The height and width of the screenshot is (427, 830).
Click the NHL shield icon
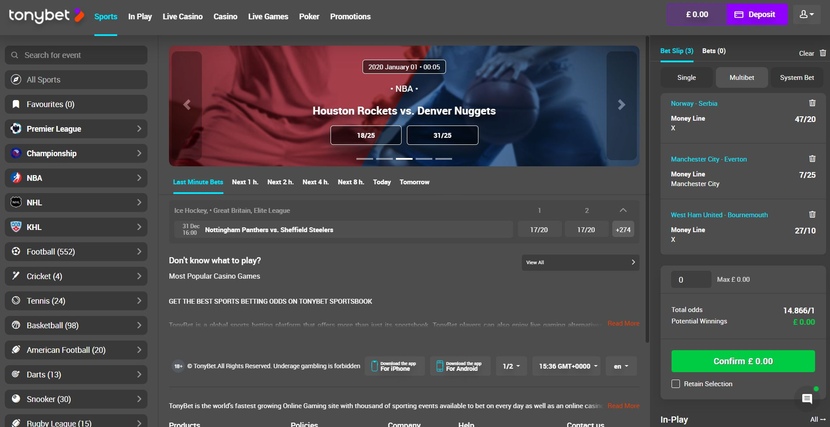pos(16,202)
